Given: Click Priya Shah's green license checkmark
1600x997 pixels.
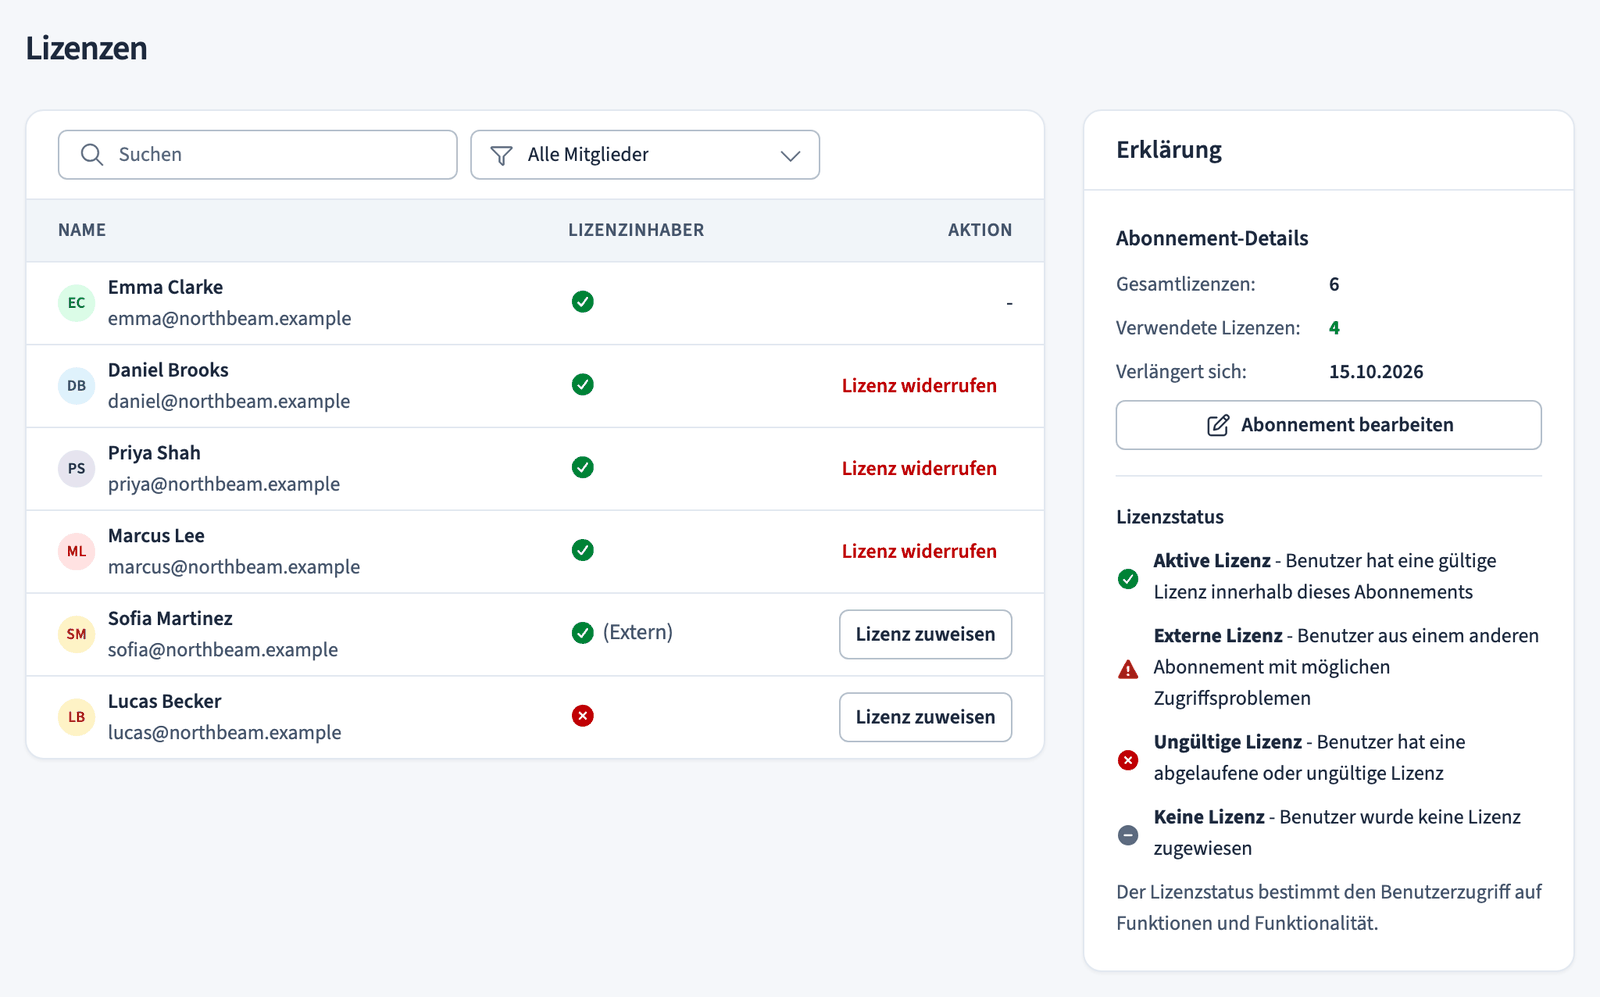Looking at the screenshot, I should tap(583, 468).
